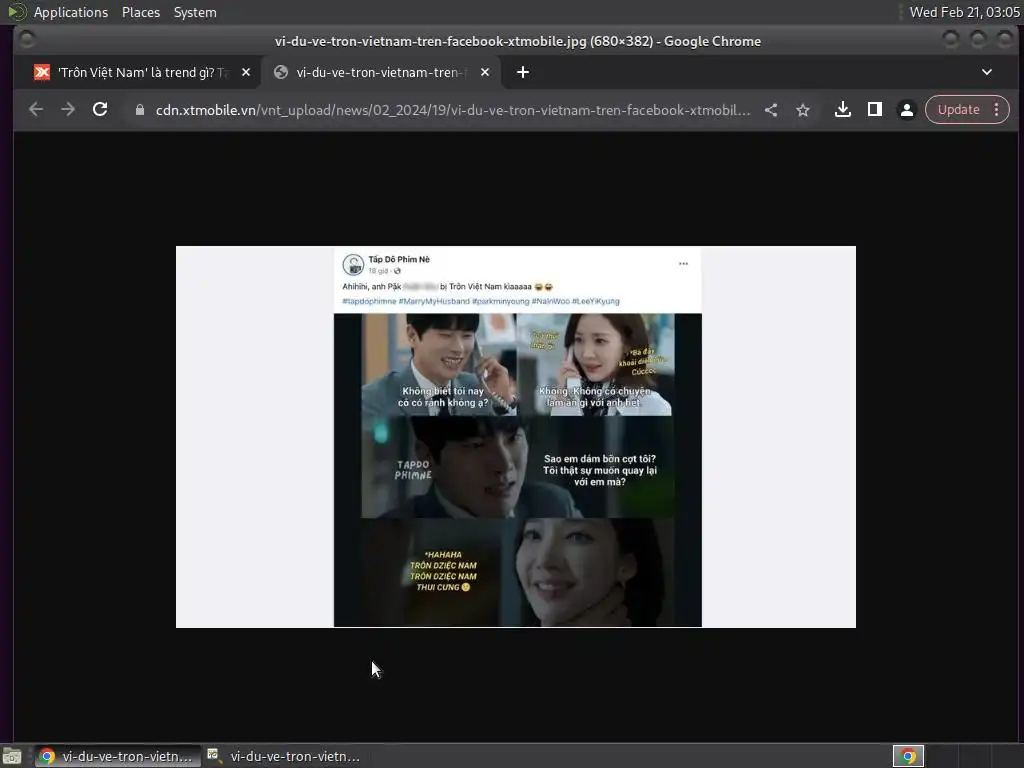This screenshot has height=768, width=1024.
Task: Open the side panel icon
Action: coord(875,110)
